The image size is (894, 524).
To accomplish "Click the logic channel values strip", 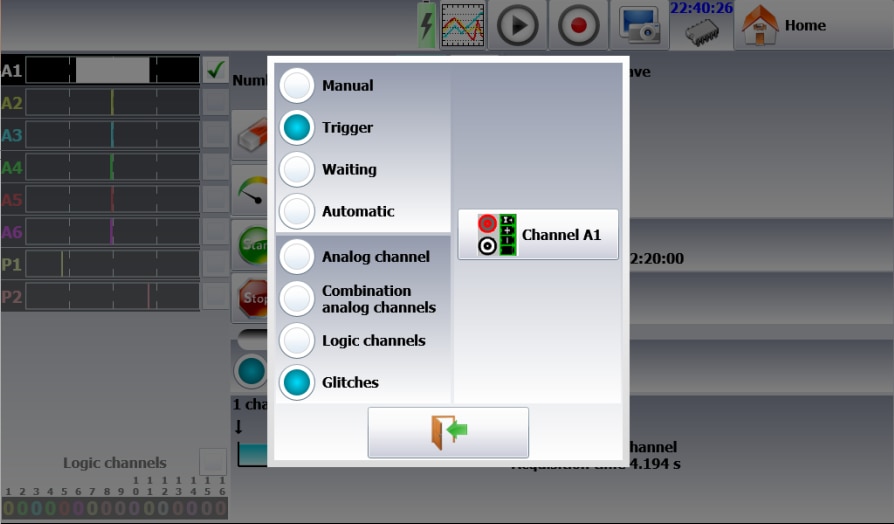I will coord(115,508).
